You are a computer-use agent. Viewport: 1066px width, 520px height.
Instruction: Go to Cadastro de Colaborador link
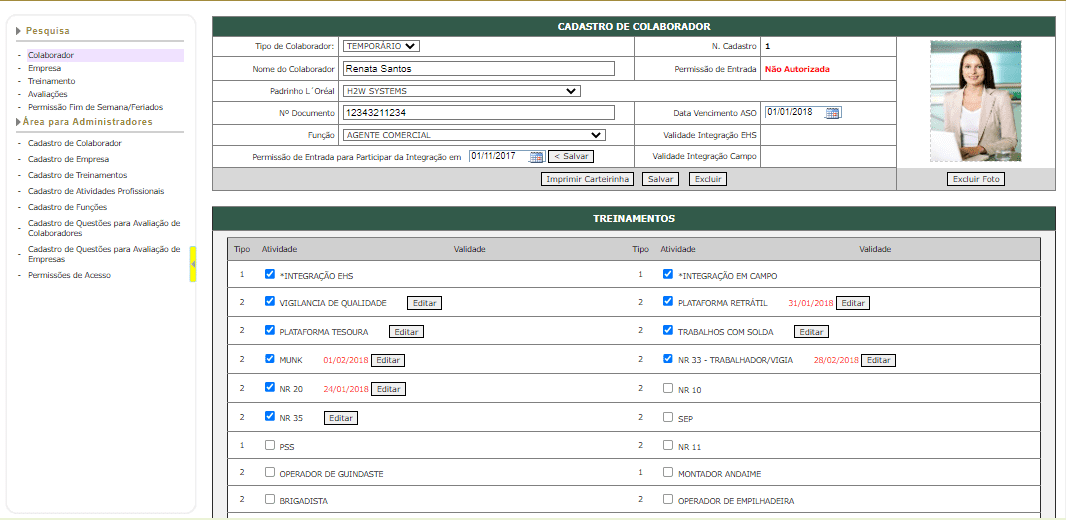click(x=75, y=143)
